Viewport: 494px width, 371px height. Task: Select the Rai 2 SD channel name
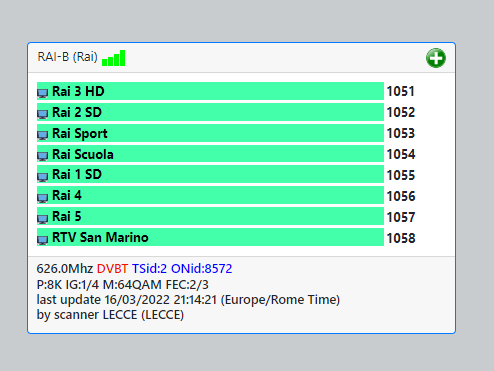[77, 112]
